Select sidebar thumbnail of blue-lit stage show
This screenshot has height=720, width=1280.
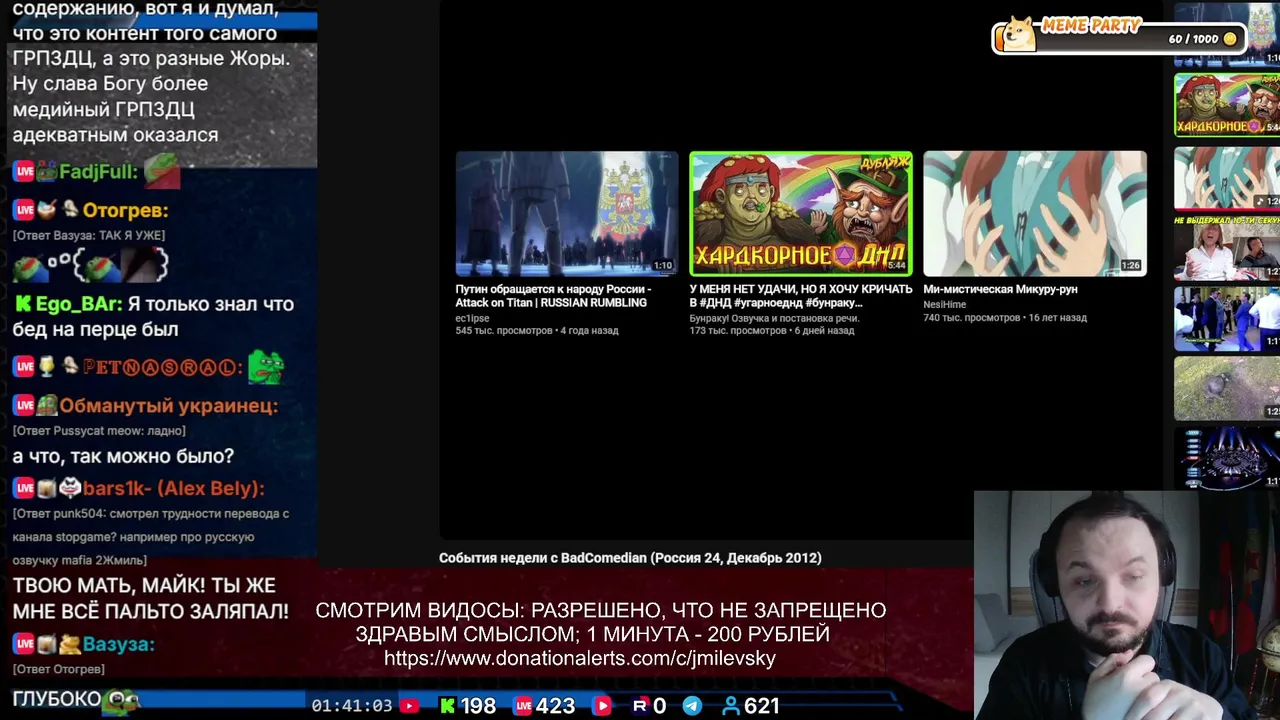tap(1227, 458)
